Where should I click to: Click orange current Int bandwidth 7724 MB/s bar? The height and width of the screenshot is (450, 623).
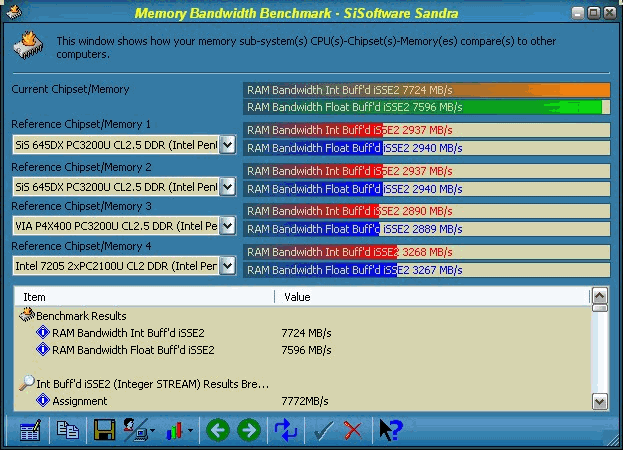[427, 90]
